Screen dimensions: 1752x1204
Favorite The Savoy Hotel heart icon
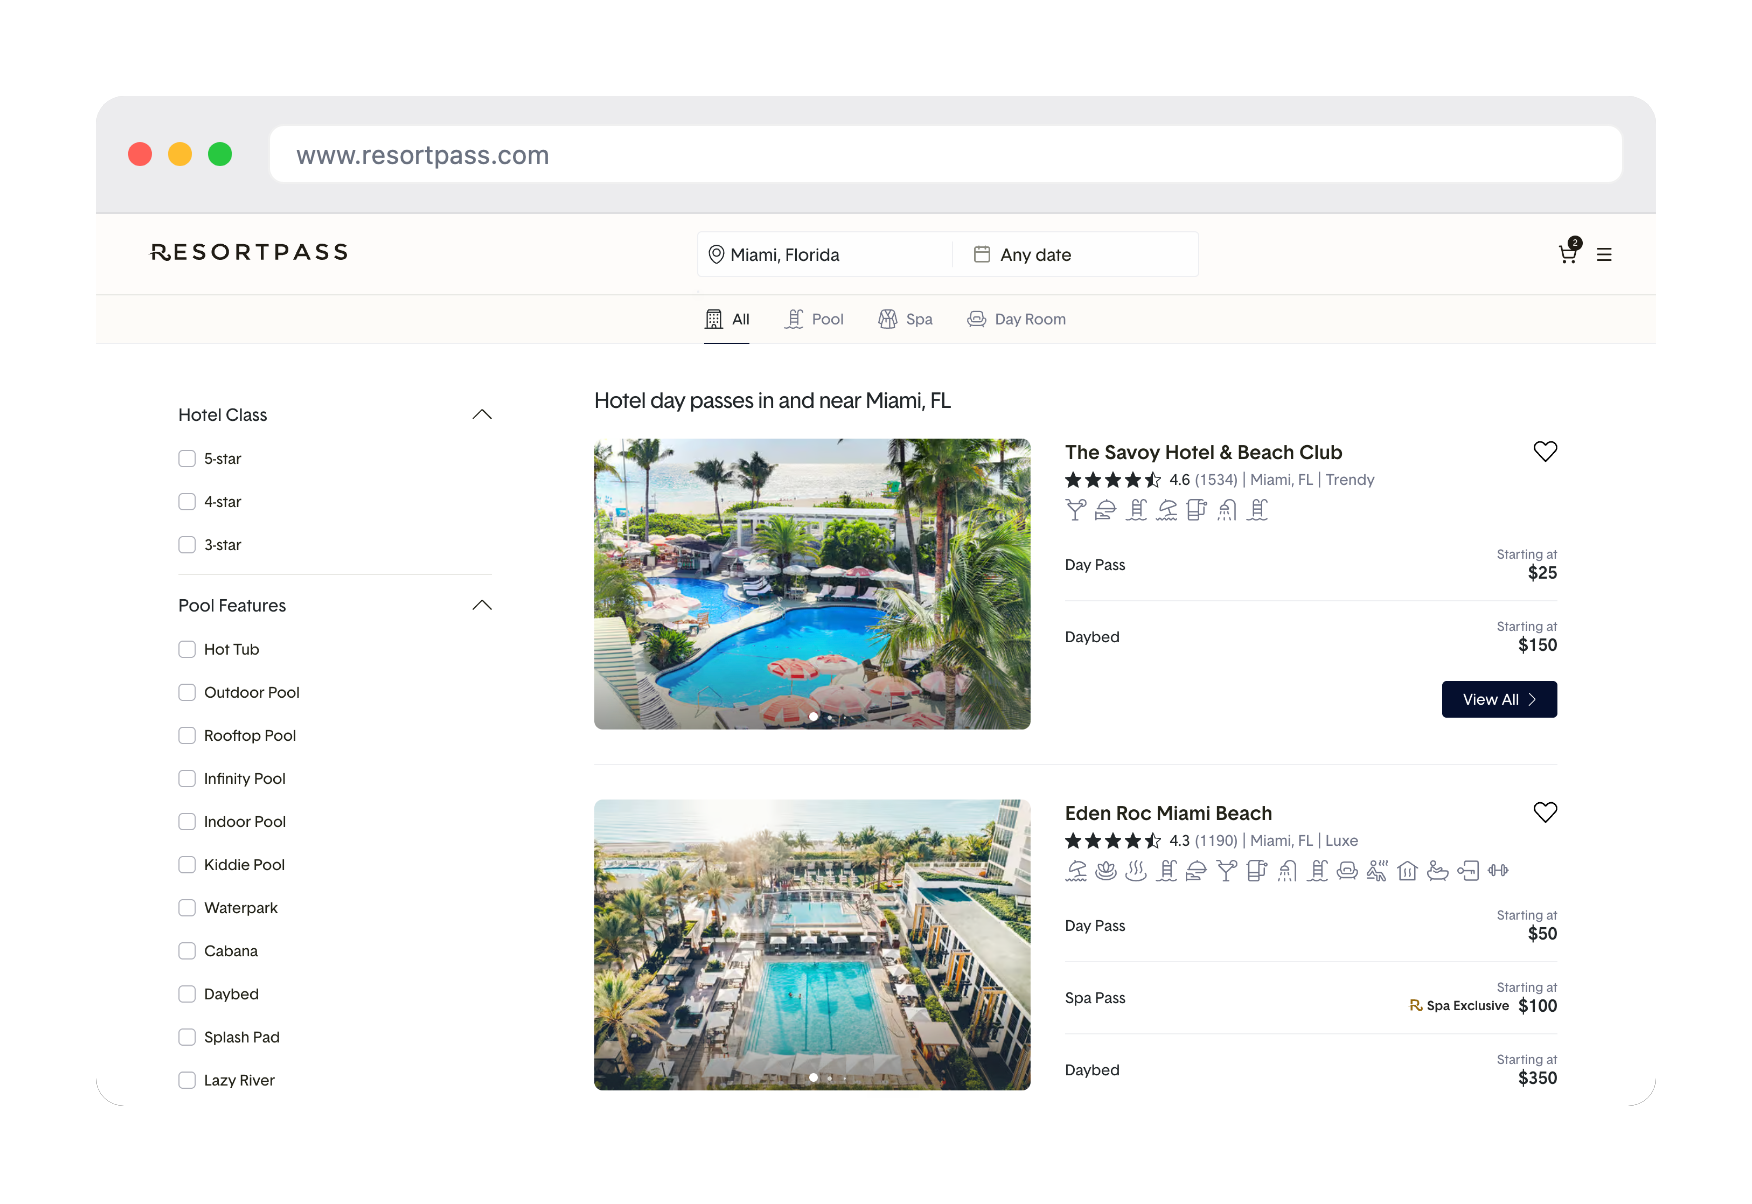1545,452
